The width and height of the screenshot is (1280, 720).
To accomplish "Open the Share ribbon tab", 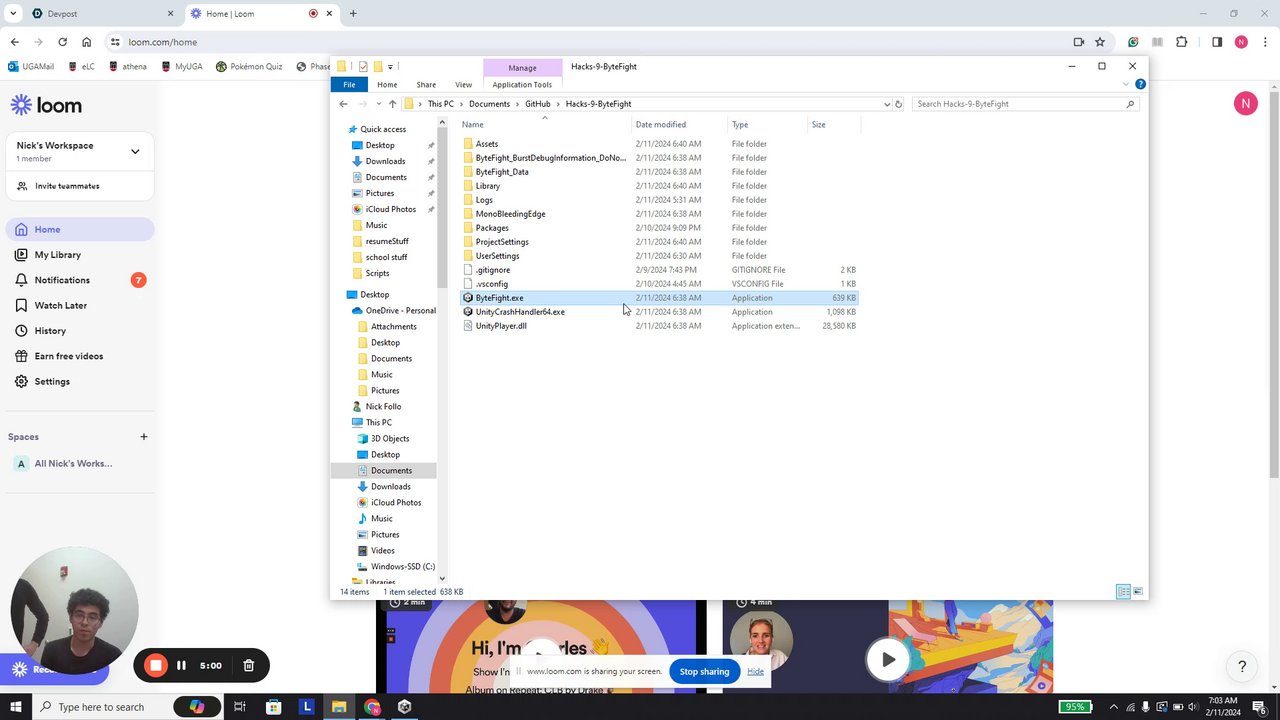I will (x=426, y=85).
